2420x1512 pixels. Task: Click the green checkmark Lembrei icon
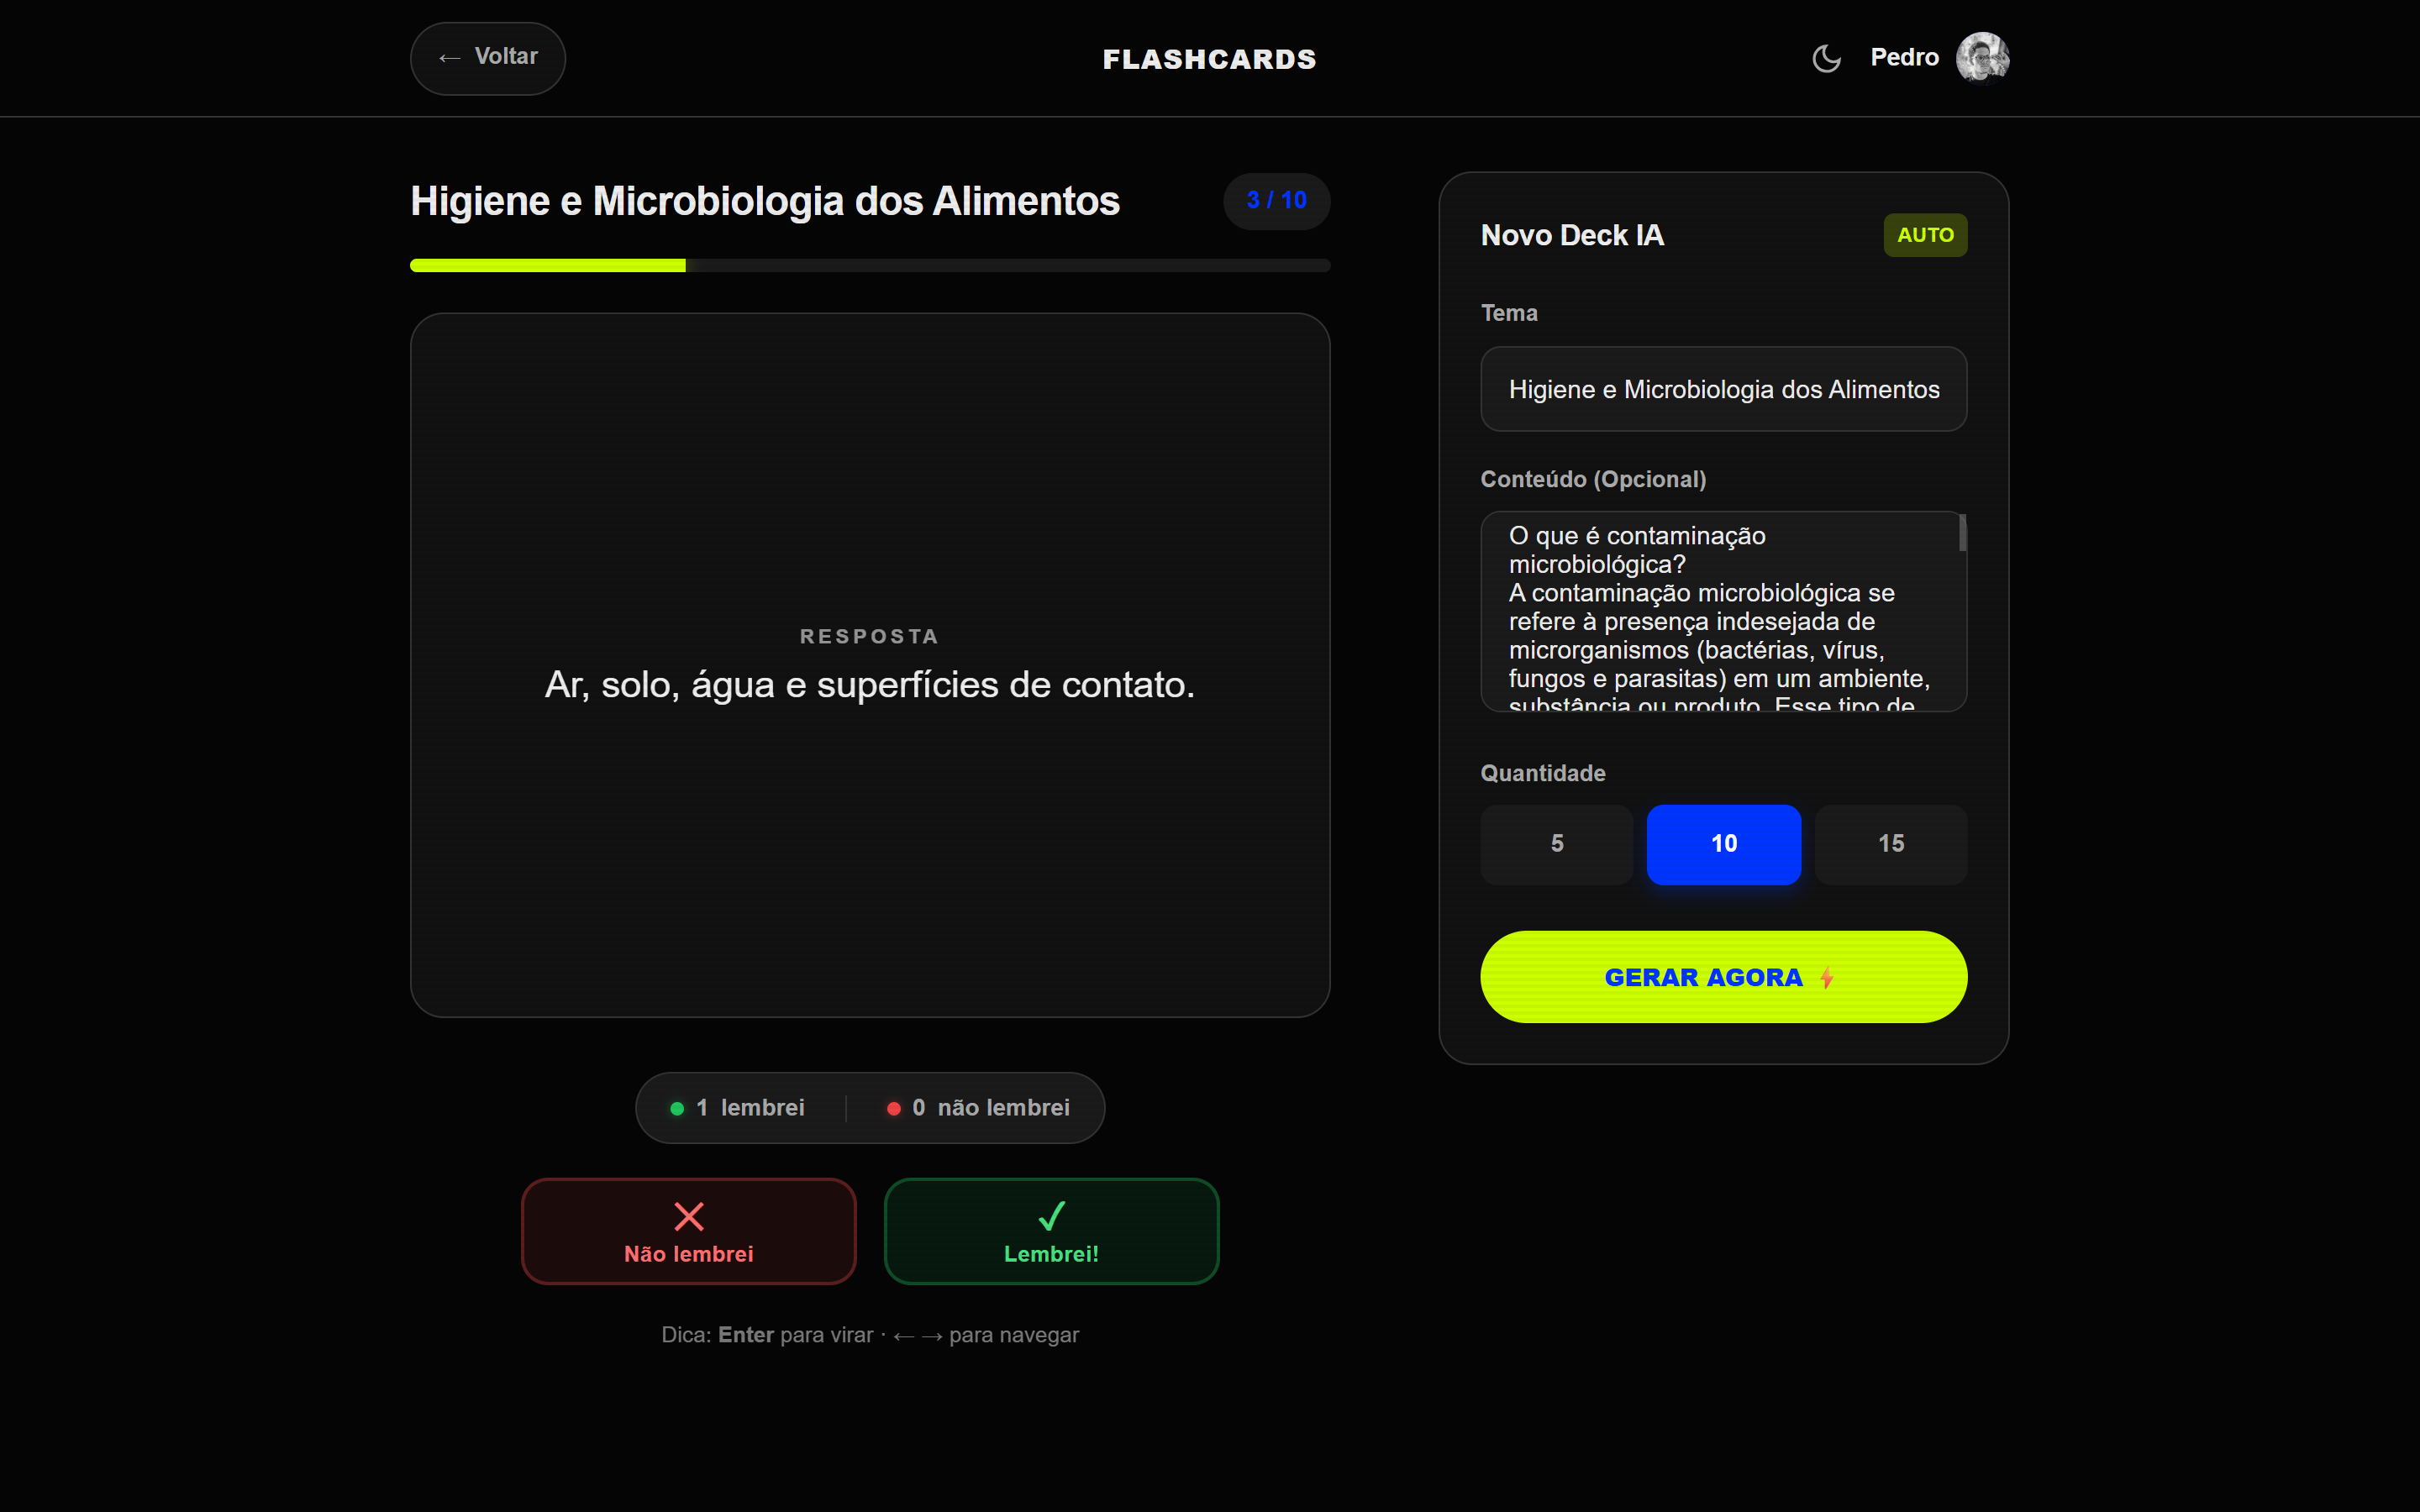1051,1216
